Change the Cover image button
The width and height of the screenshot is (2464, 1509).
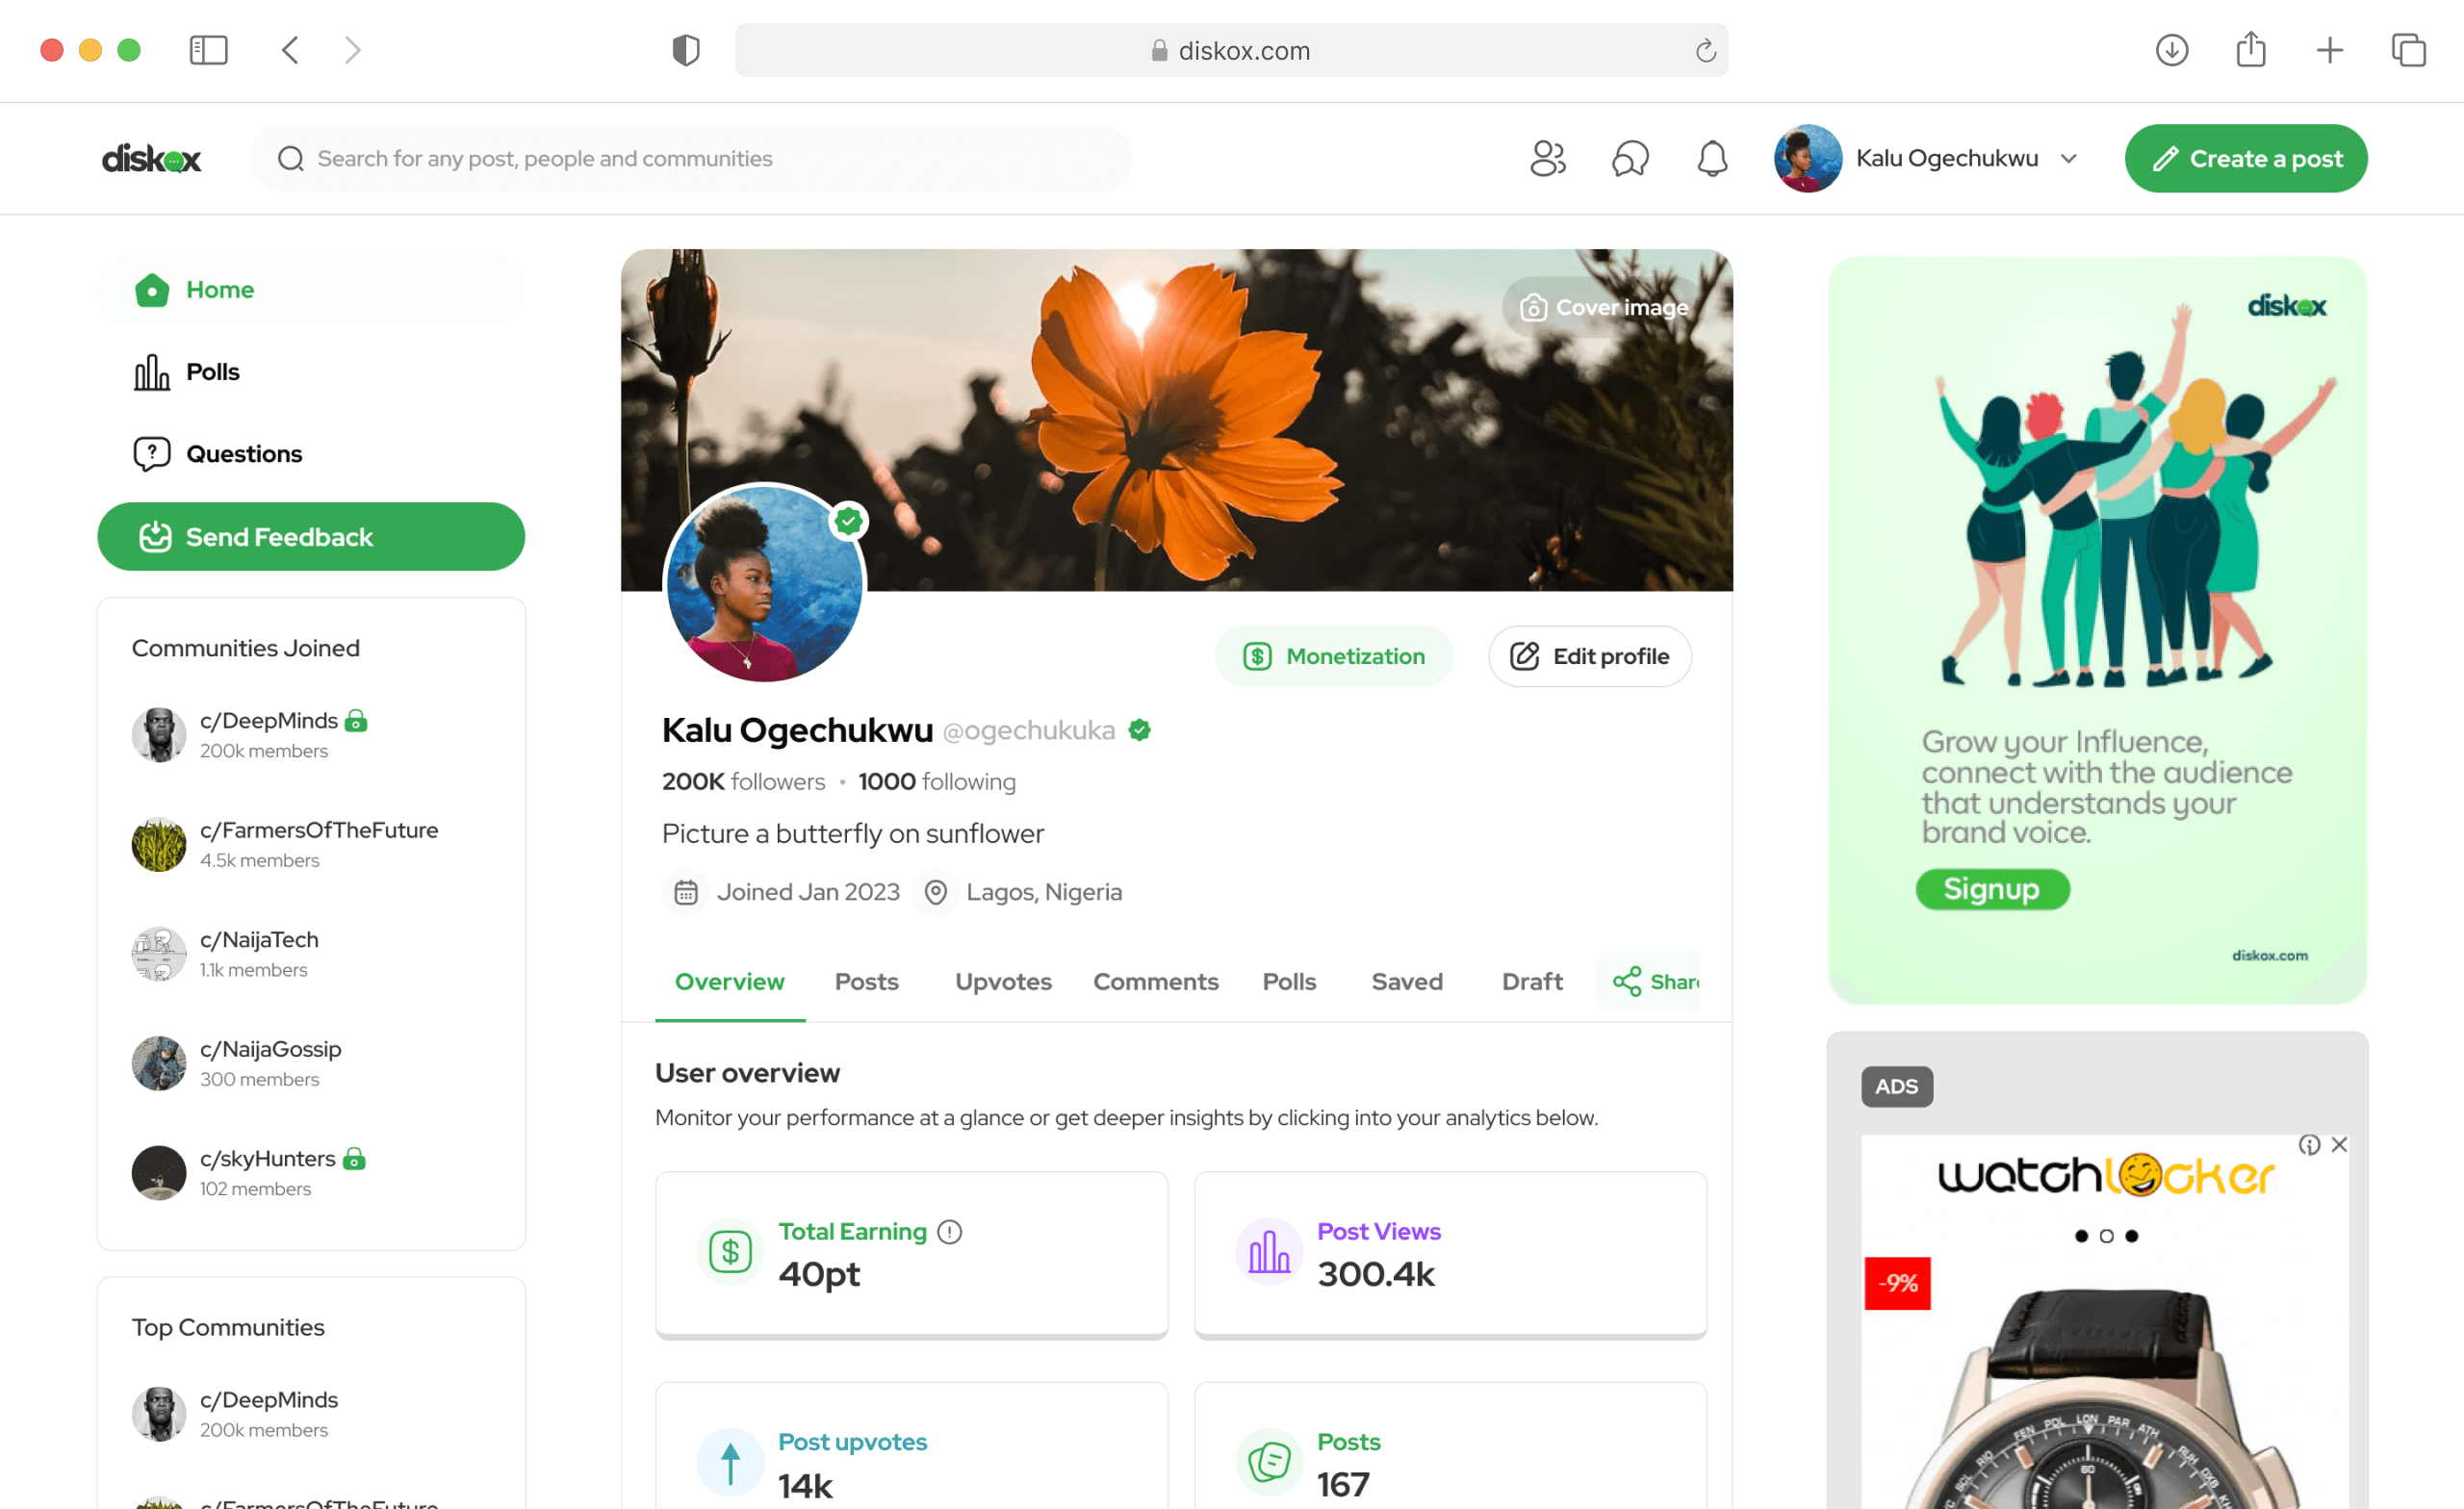1603,307
